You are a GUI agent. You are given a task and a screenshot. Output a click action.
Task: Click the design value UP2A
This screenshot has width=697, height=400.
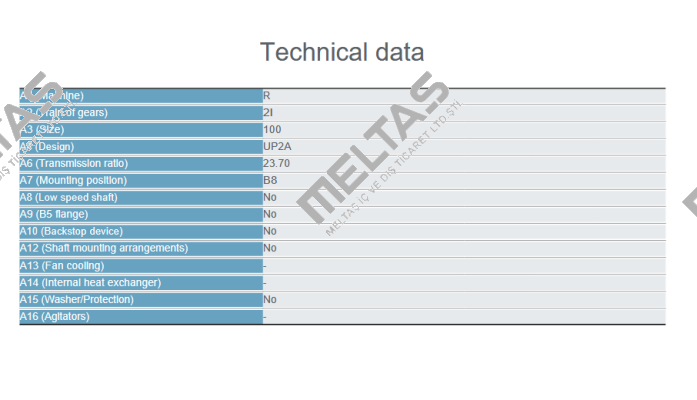click(277, 146)
